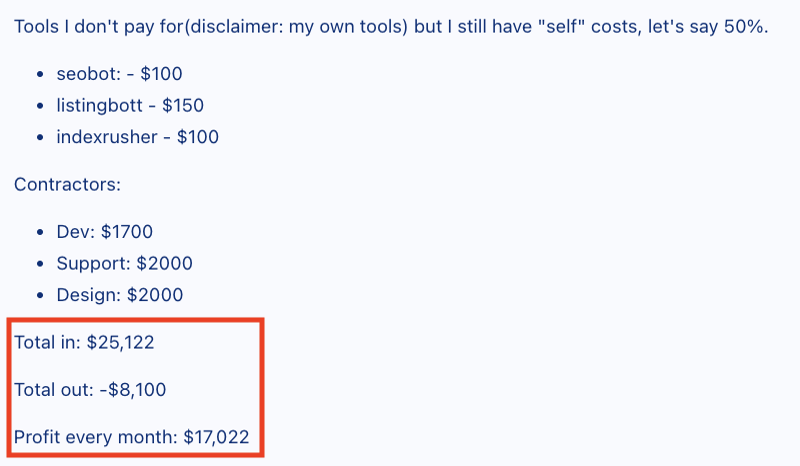Select the listingbott $150 line
800x466 pixels.
pyautogui.click(x=130, y=106)
